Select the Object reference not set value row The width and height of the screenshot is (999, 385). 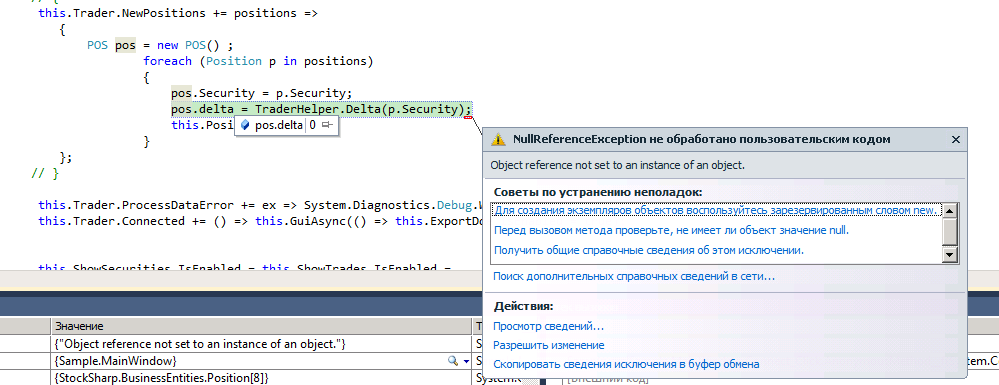pyautogui.click(x=261, y=344)
